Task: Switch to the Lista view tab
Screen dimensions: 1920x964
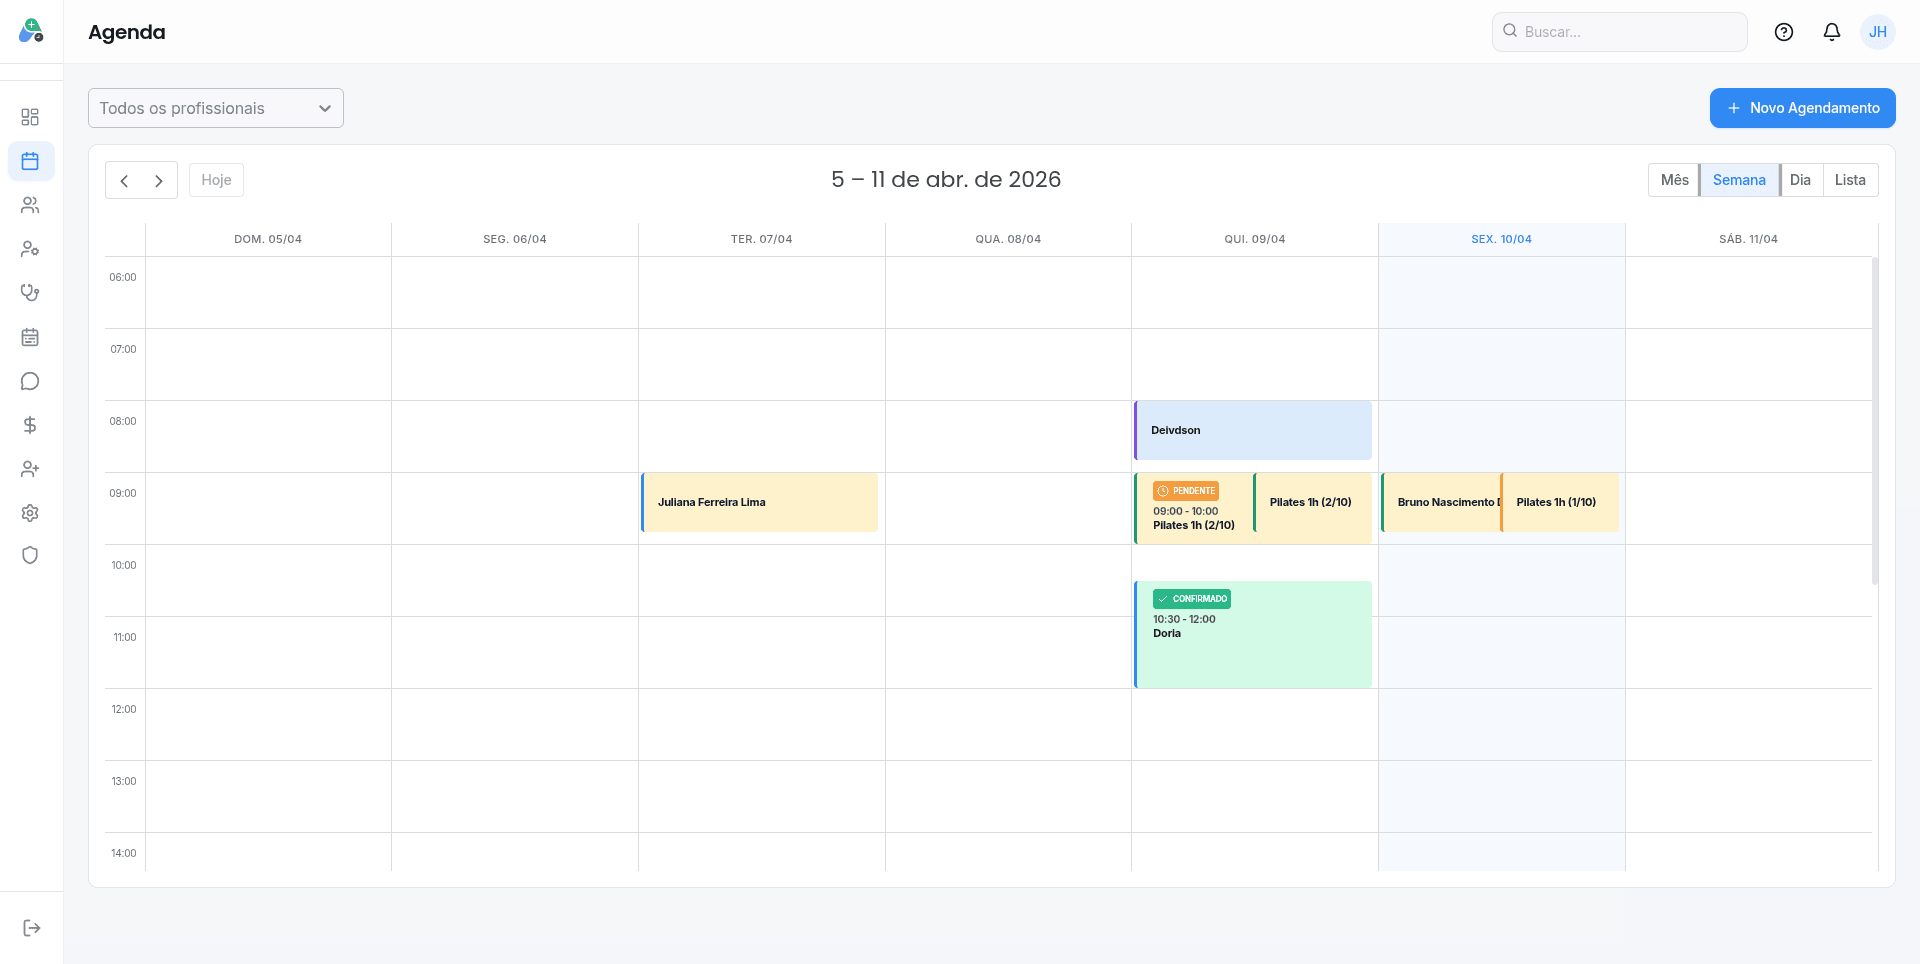Action: pos(1850,180)
